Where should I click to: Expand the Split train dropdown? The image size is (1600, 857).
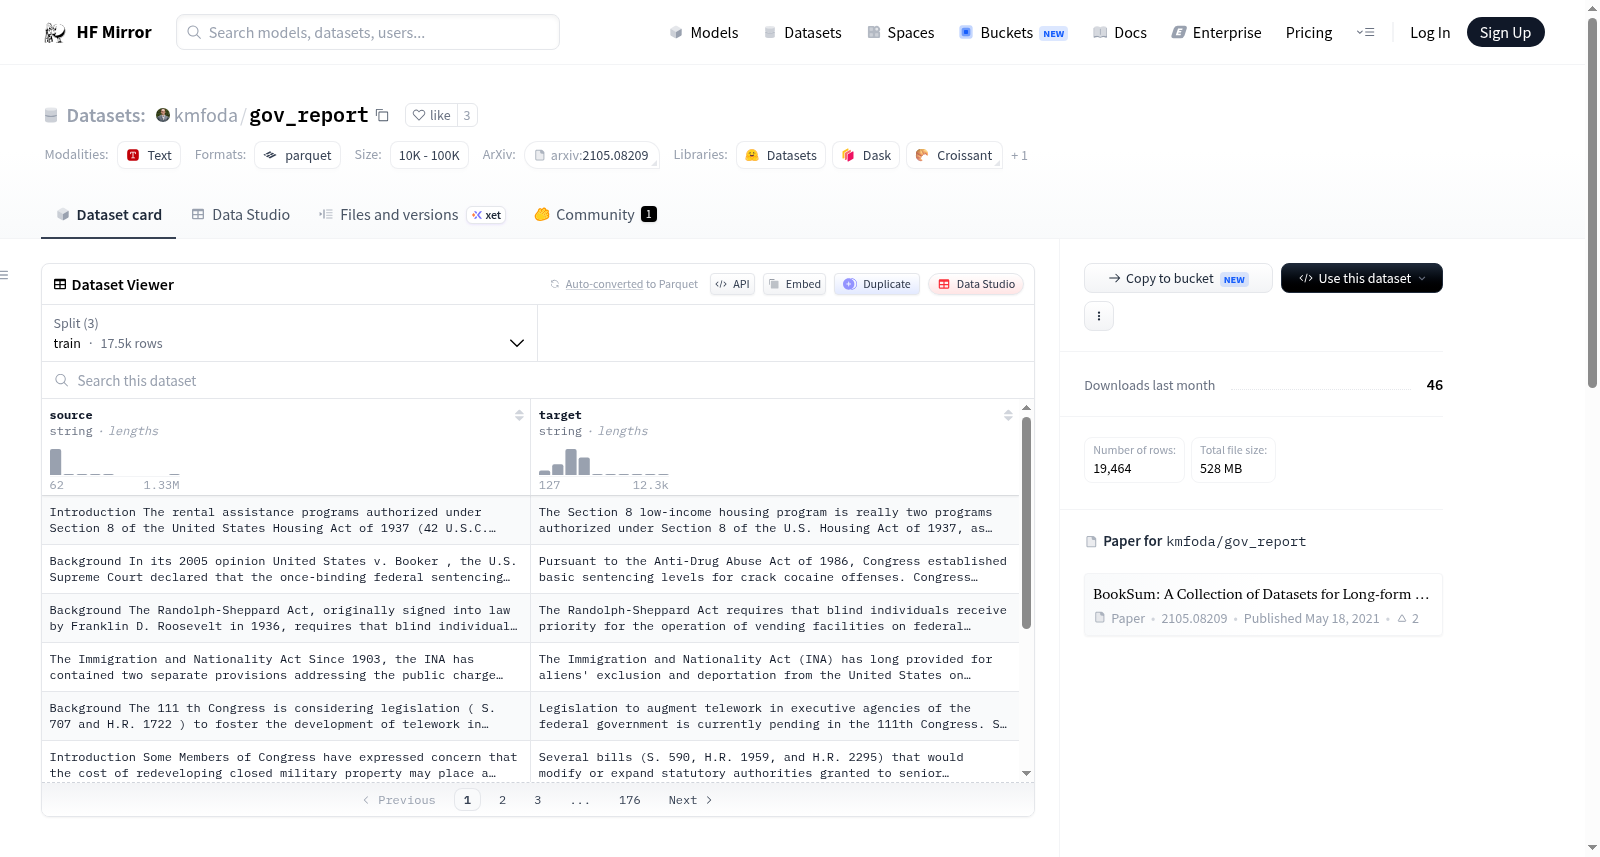point(289,333)
